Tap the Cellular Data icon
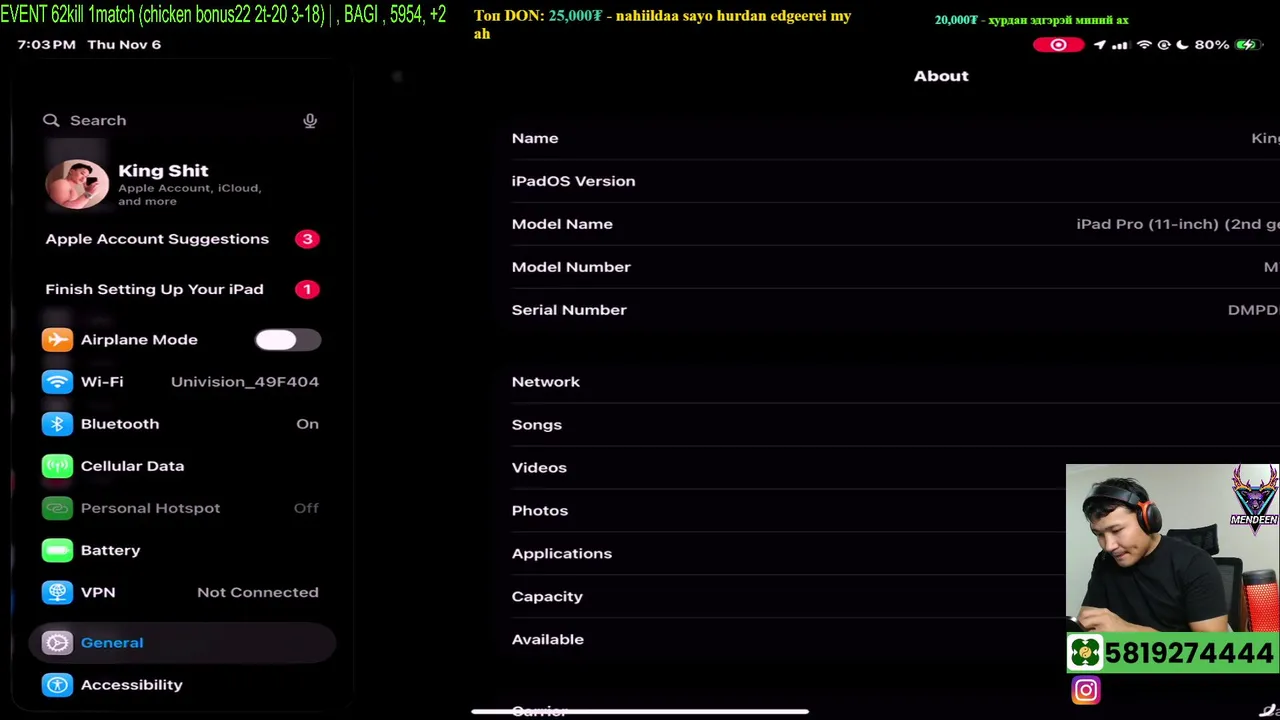 57,466
